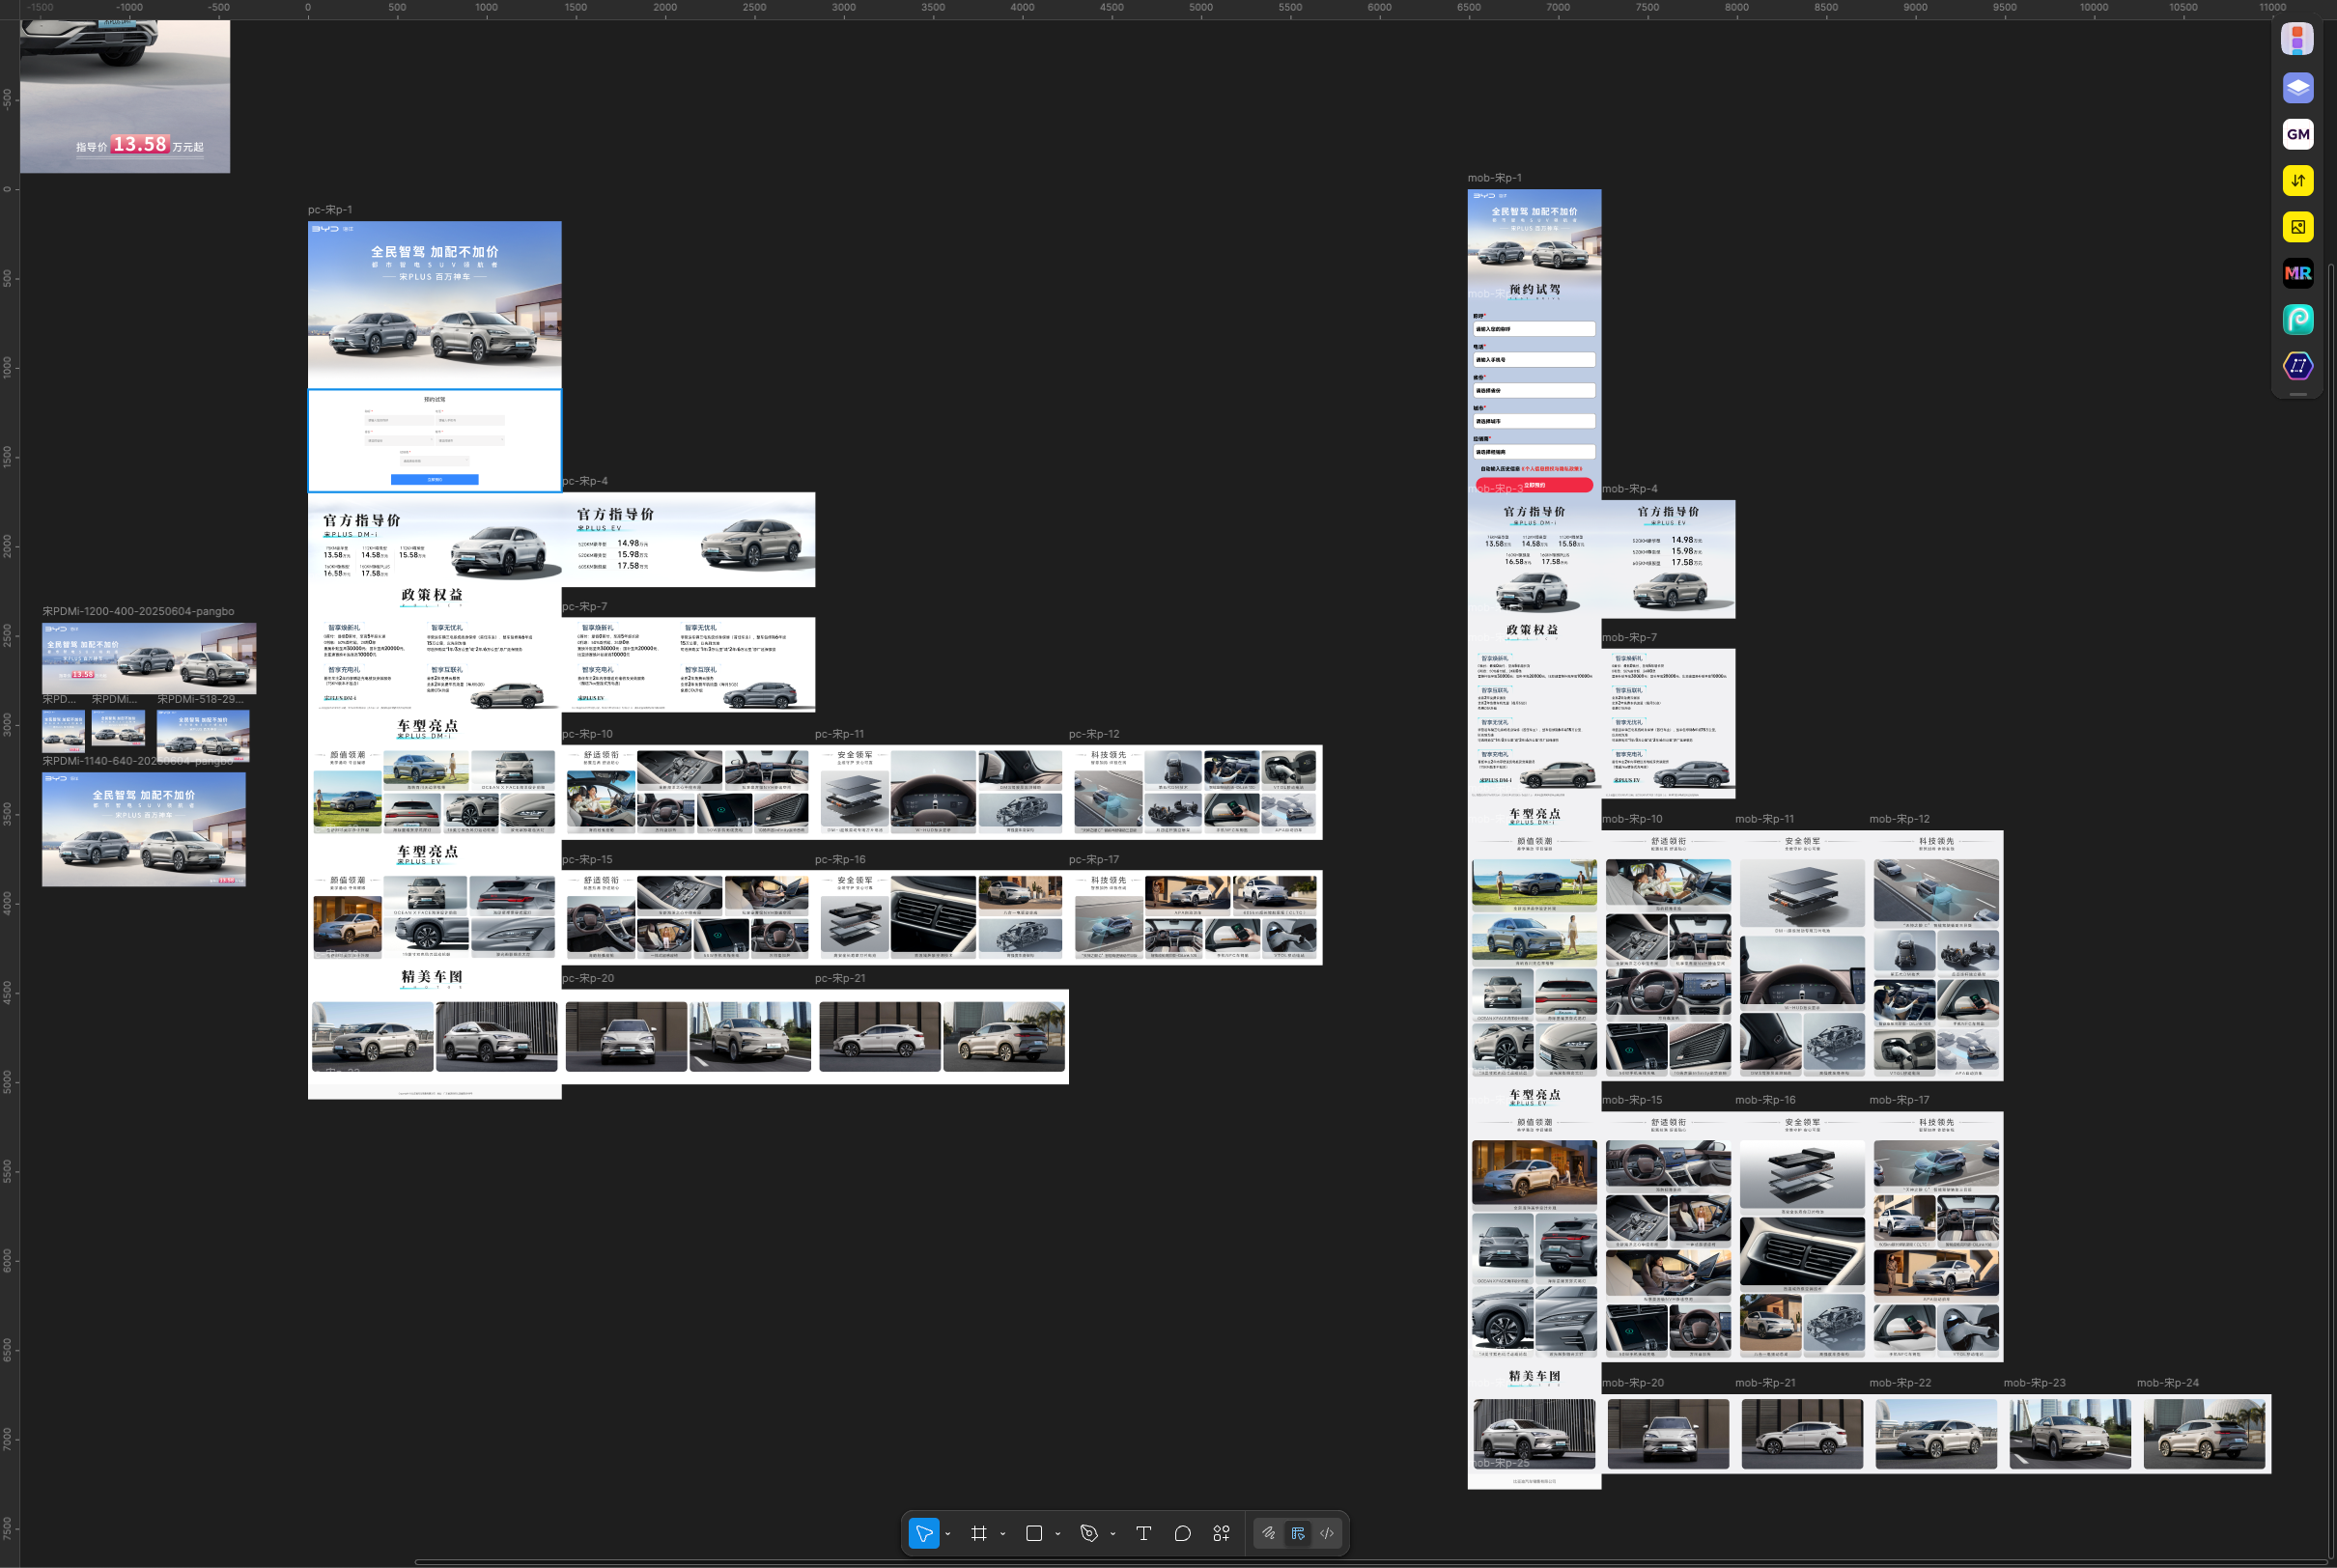The width and height of the screenshot is (2337, 1568).
Task: Select frame label pc-宋p-21
Action: (x=840, y=979)
